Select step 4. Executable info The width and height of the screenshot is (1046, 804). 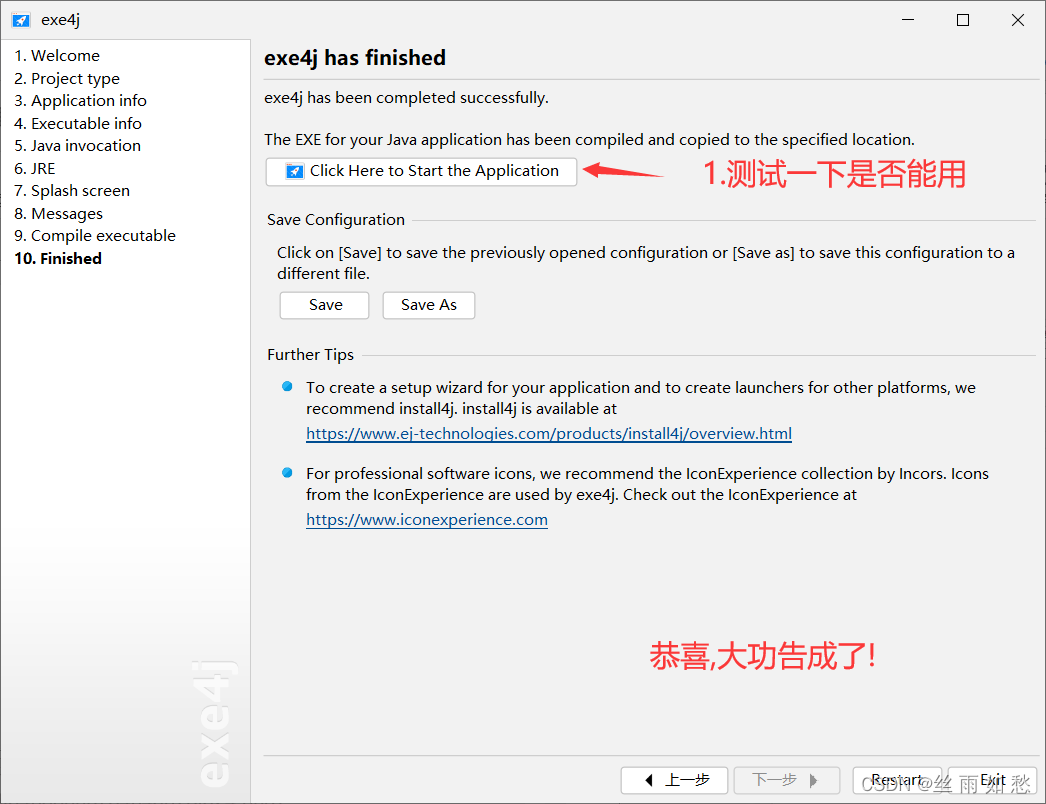(77, 123)
